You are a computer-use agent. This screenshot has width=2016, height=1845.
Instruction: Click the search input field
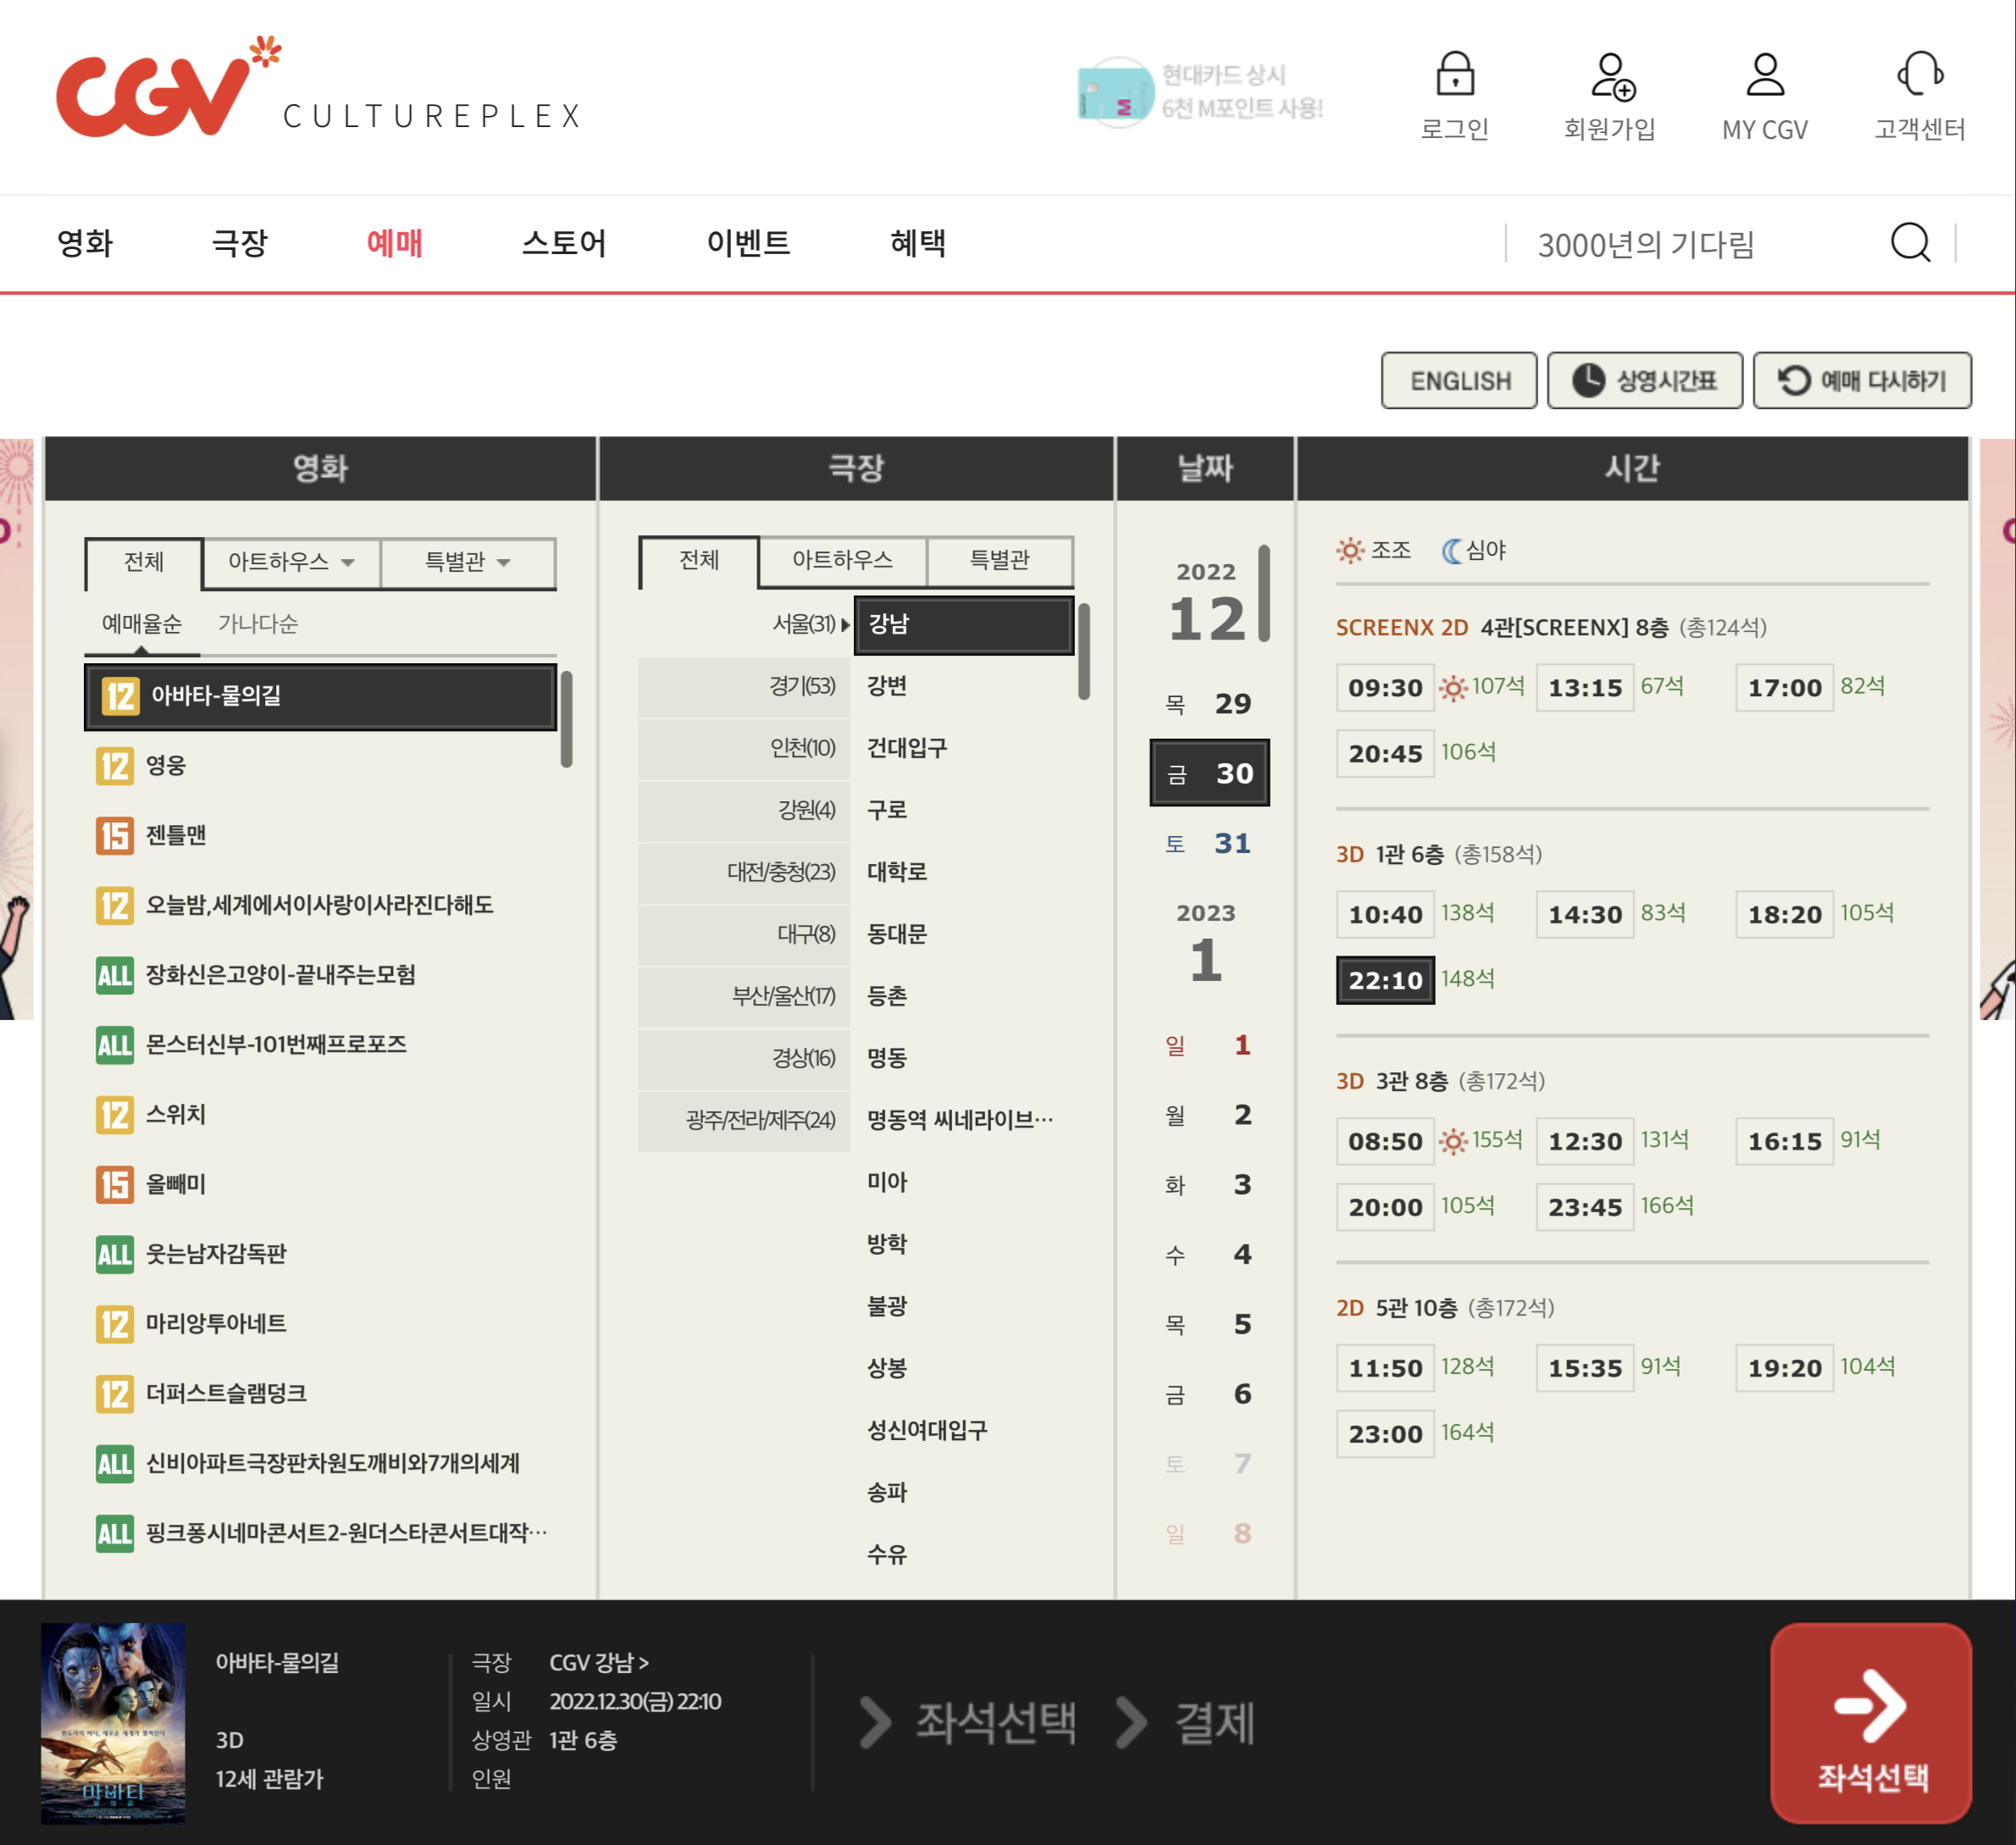1695,244
